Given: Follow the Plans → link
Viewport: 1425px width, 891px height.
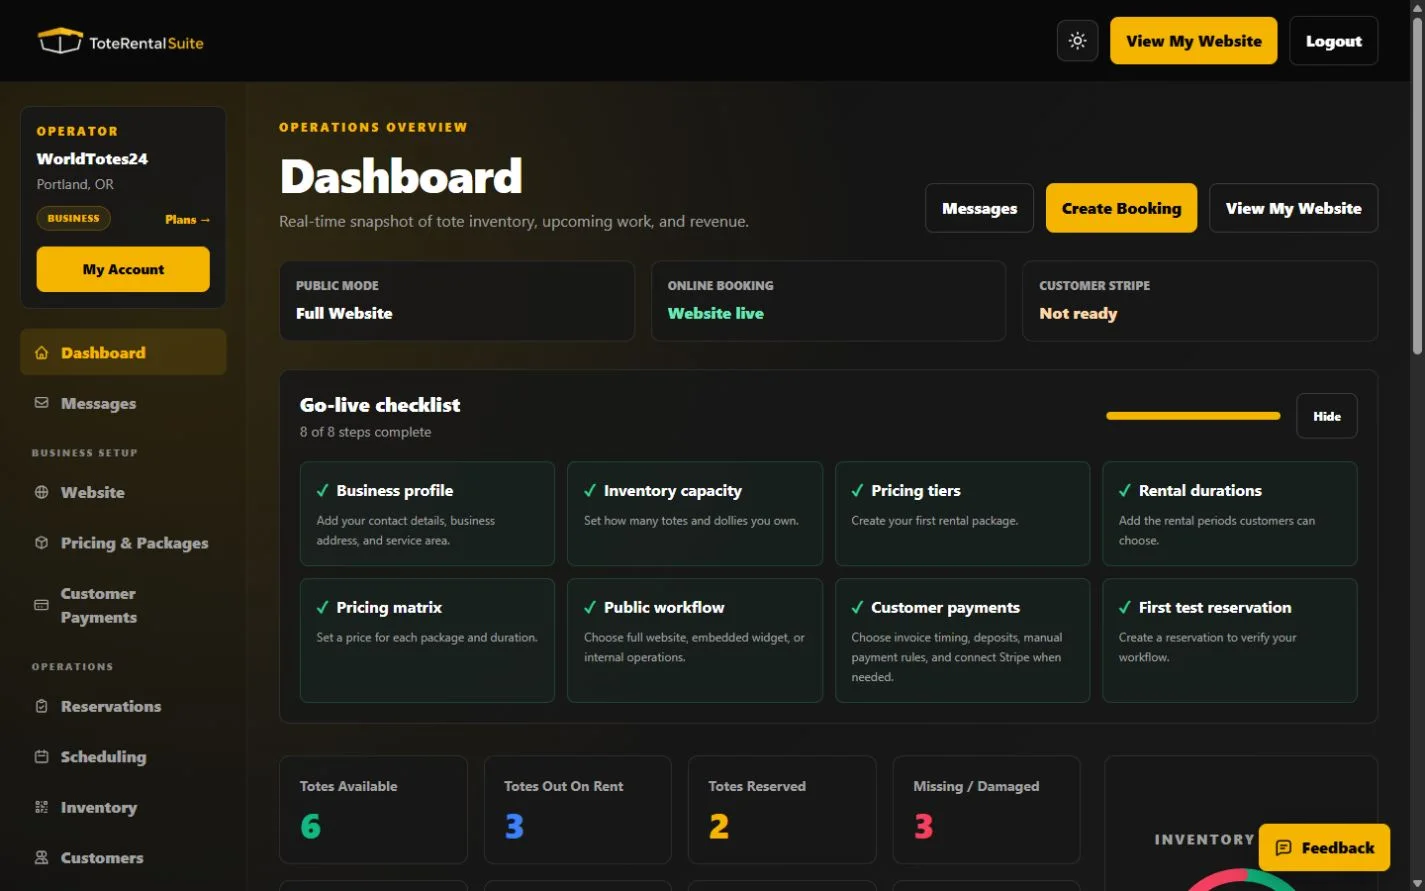Looking at the screenshot, I should (x=188, y=219).
